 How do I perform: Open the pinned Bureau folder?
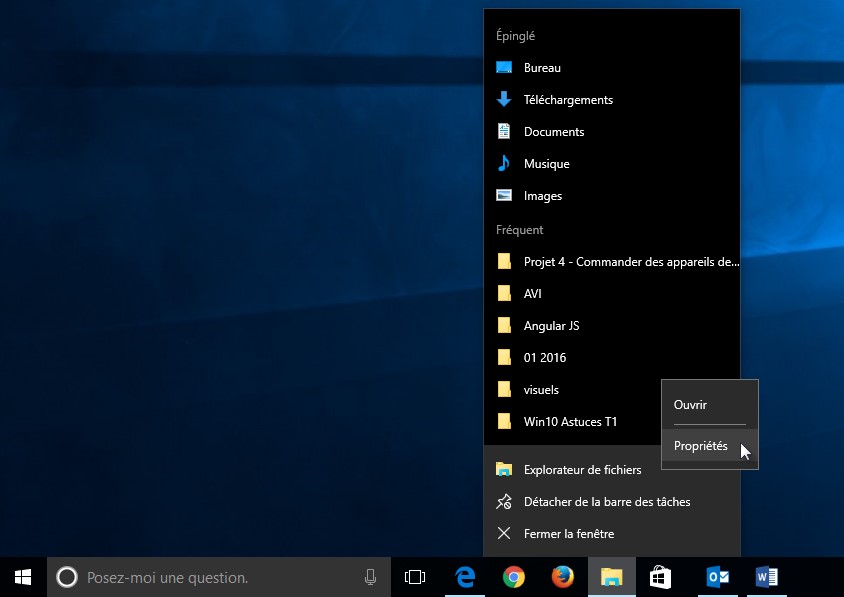(542, 68)
